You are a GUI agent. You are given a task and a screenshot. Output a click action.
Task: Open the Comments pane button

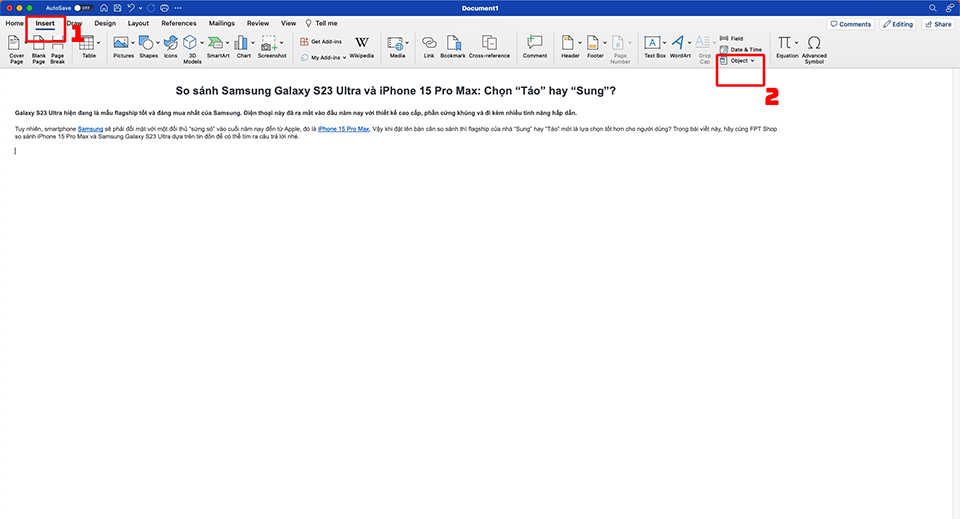point(850,24)
